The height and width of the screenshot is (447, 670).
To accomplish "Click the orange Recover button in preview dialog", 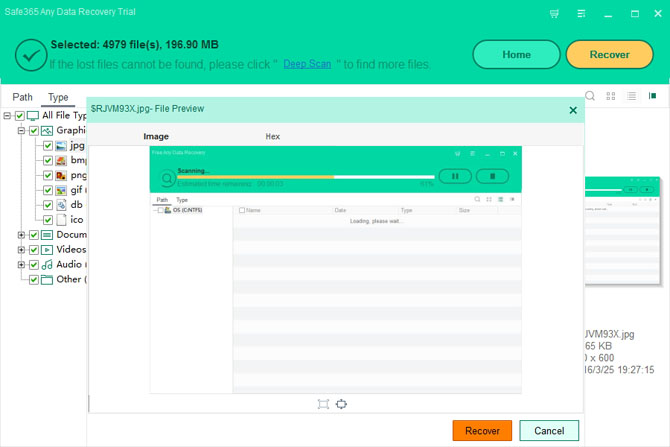I will [482, 430].
